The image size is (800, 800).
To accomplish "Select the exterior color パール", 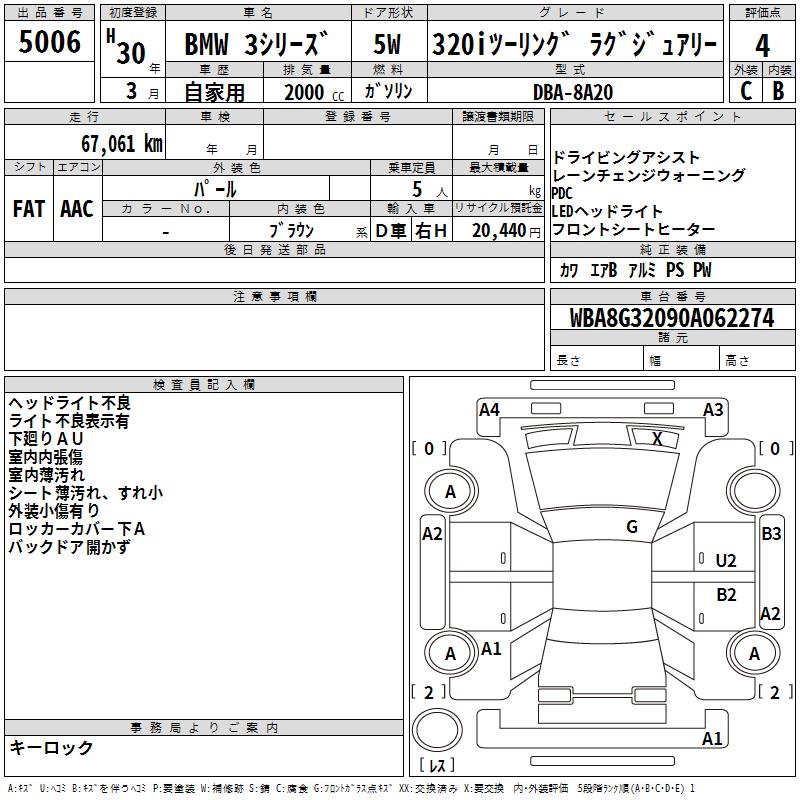I will (215, 189).
